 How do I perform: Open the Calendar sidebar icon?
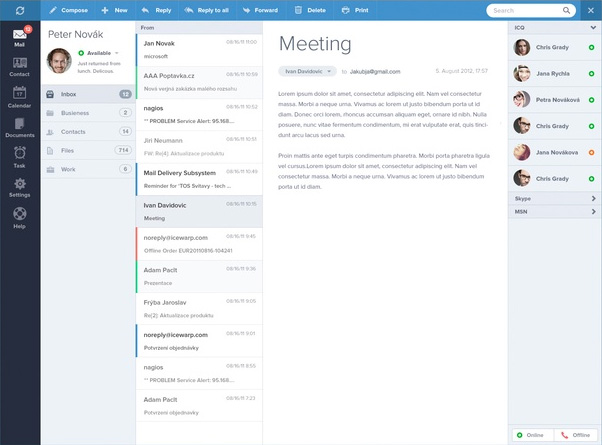(x=19, y=97)
